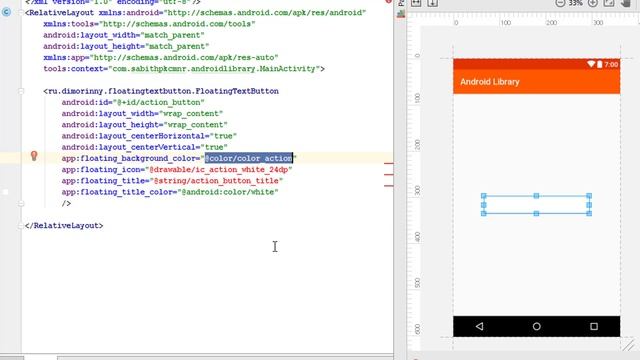
Task: Click the fold marker at closing RelativeLayout tag
Action: pos(21,226)
